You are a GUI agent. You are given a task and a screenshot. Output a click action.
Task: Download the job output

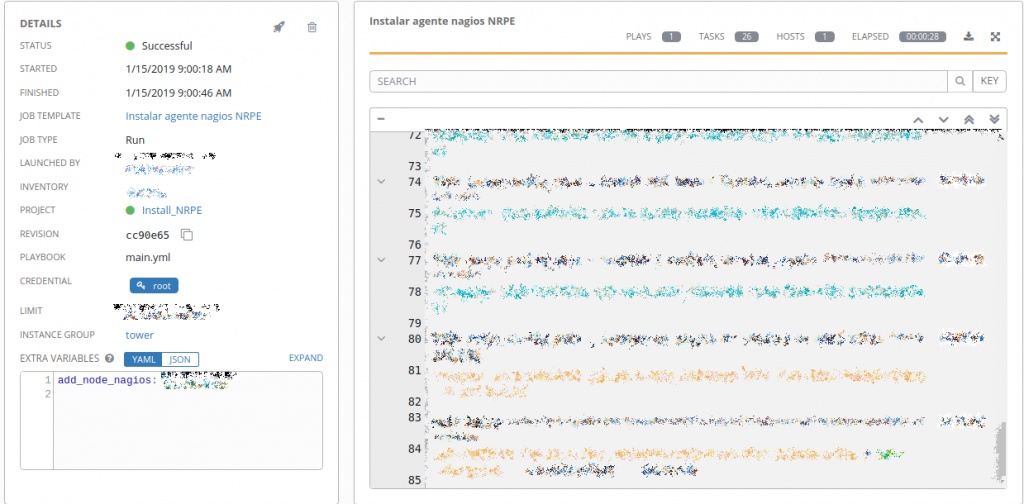(968, 37)
